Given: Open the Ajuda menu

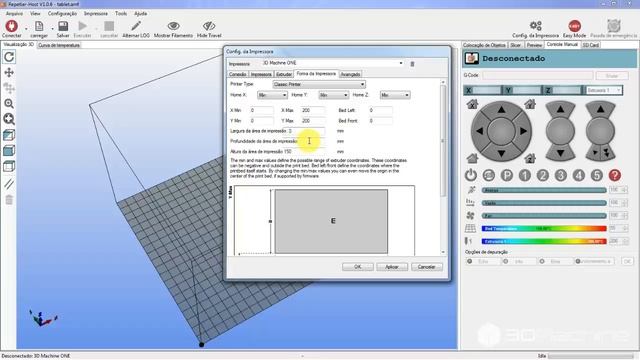Looking at the screenshot, I should click(140, 13).
